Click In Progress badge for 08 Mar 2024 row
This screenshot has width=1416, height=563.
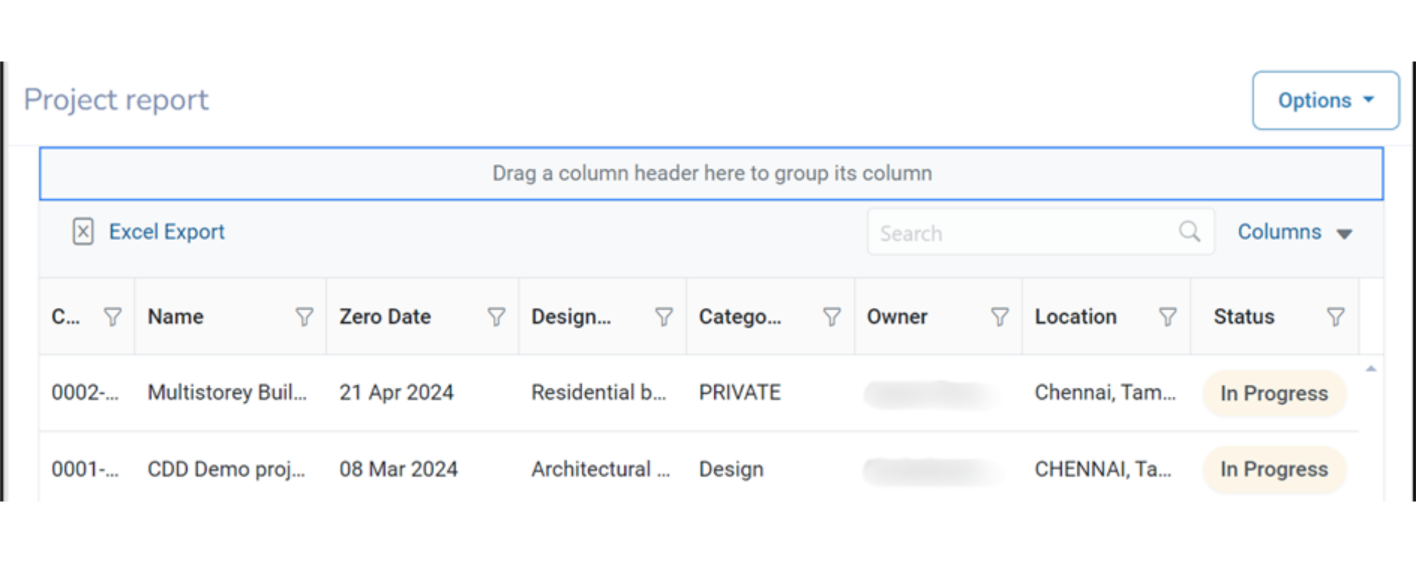pos(1274,469)
